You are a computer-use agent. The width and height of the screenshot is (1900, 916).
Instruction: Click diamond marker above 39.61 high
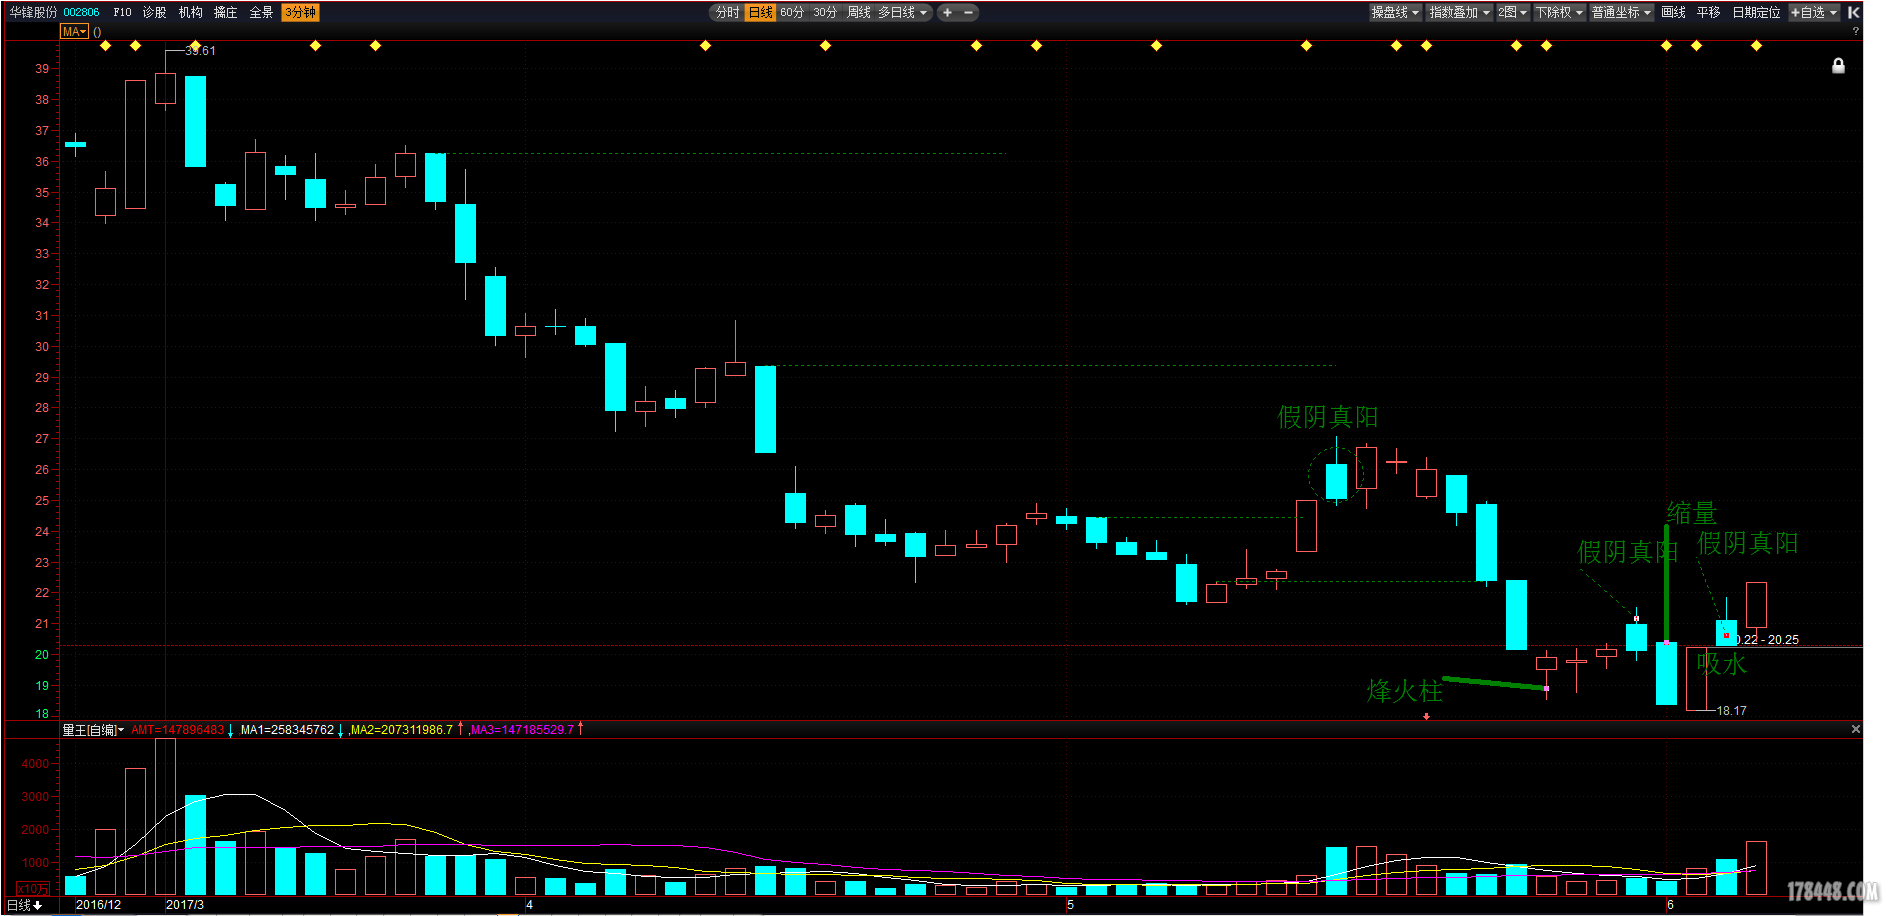(x=195, y=46)
